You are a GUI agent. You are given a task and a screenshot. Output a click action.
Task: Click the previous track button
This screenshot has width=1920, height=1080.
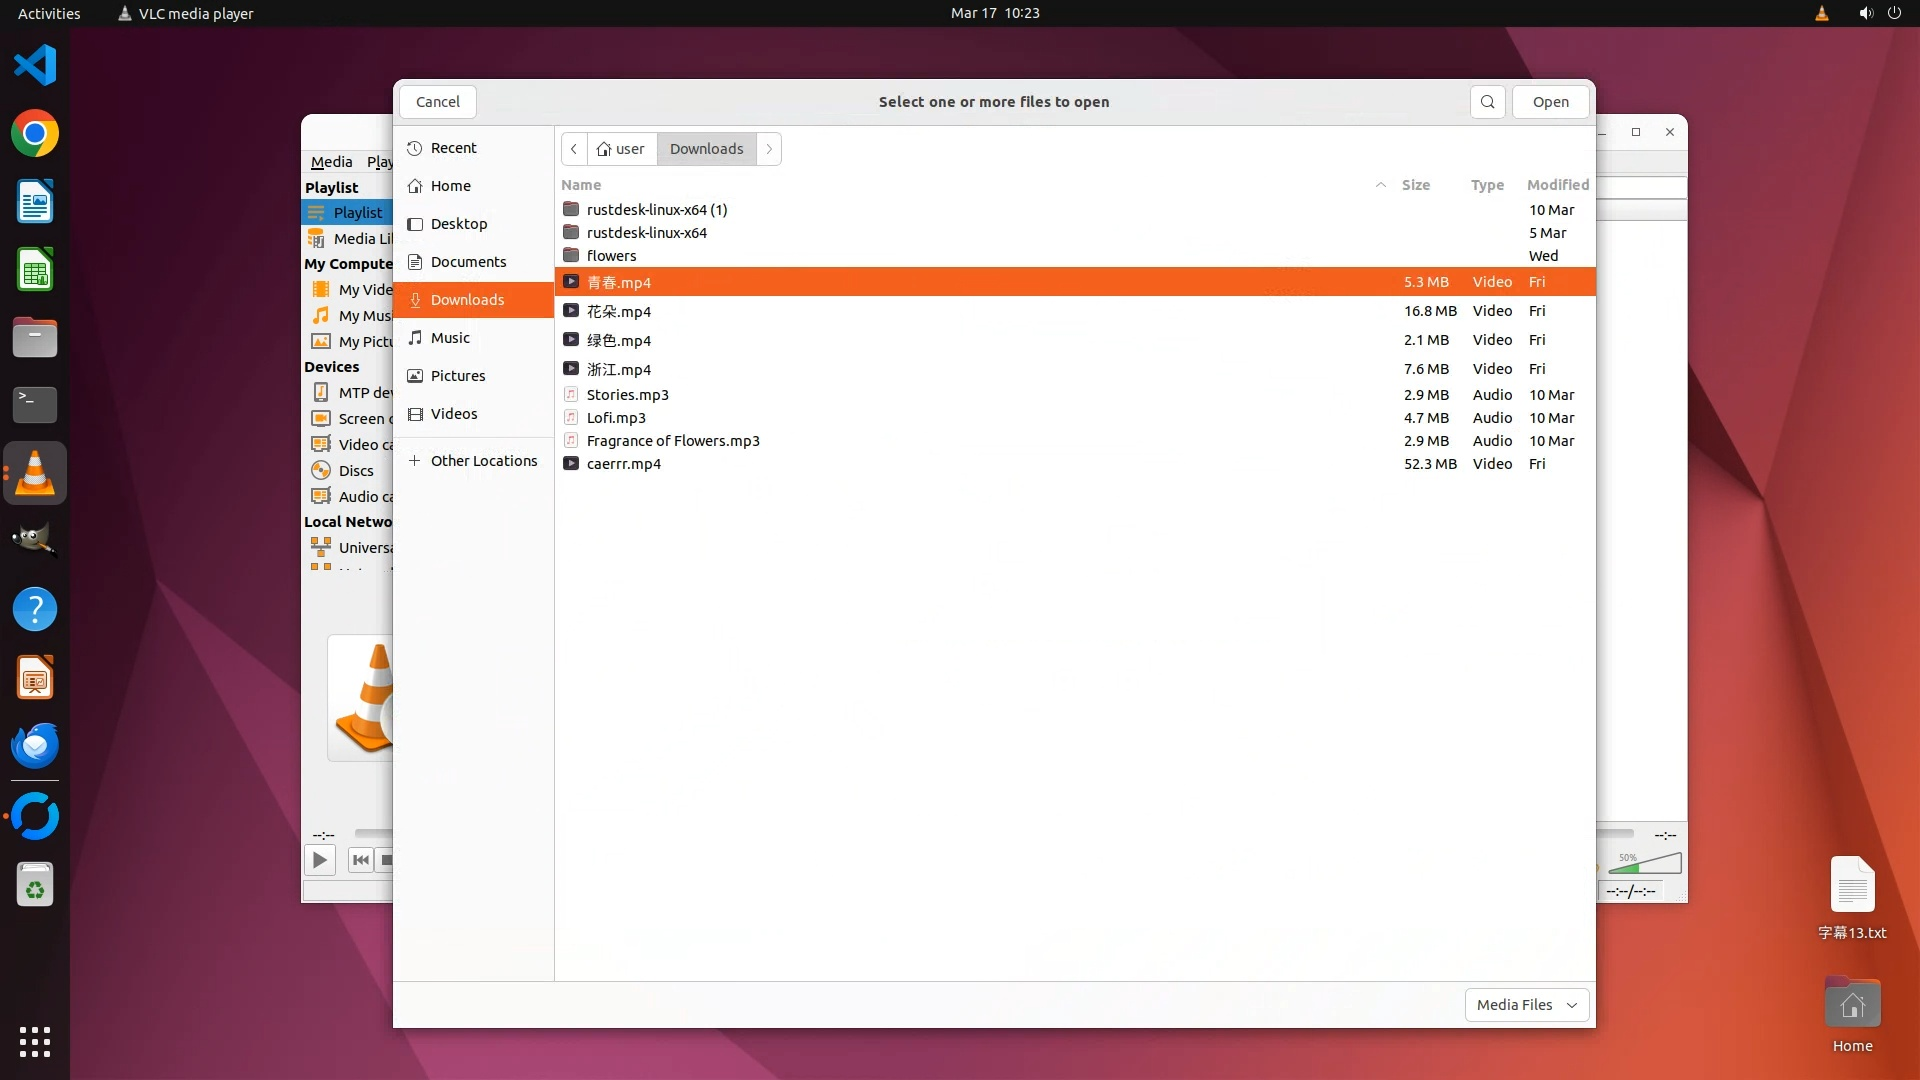pos(361,860)
